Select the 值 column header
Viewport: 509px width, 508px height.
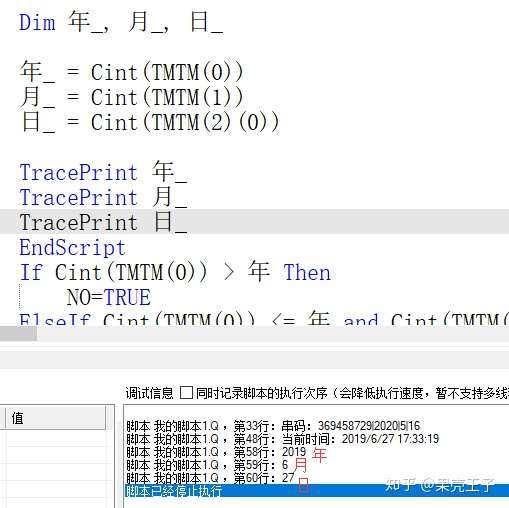pyautogui.click(x=55, y=418)
